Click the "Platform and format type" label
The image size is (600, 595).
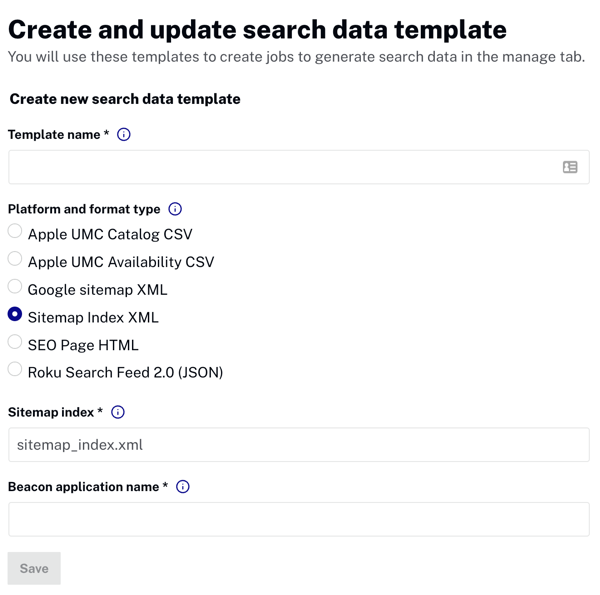pyautogui.click(x=84, y=209)
